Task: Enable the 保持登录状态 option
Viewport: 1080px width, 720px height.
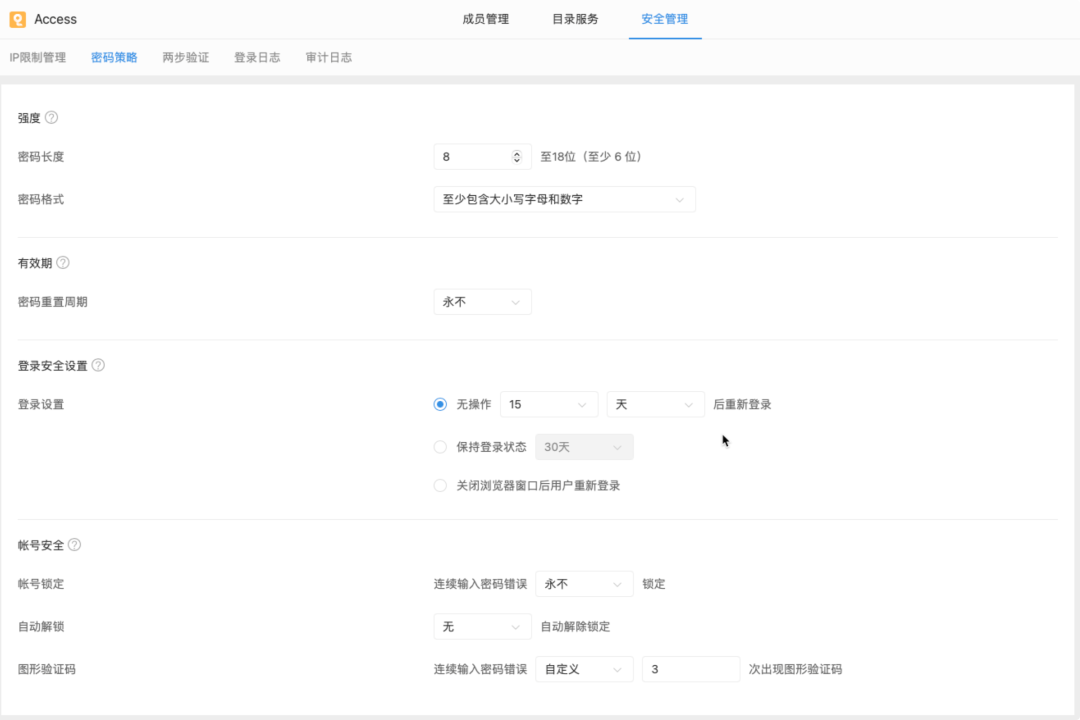Action: coord(440,447)
